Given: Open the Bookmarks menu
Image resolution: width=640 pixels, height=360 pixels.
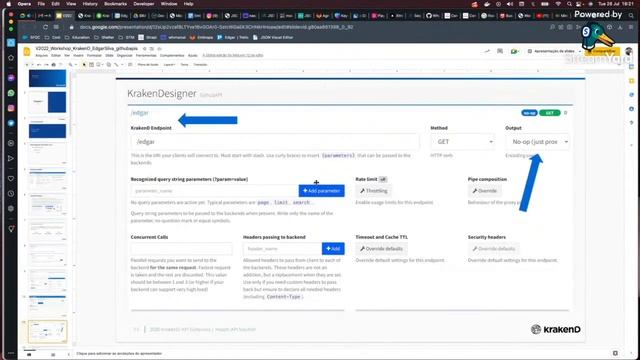Looking at the screenshot, I should 116,4.
